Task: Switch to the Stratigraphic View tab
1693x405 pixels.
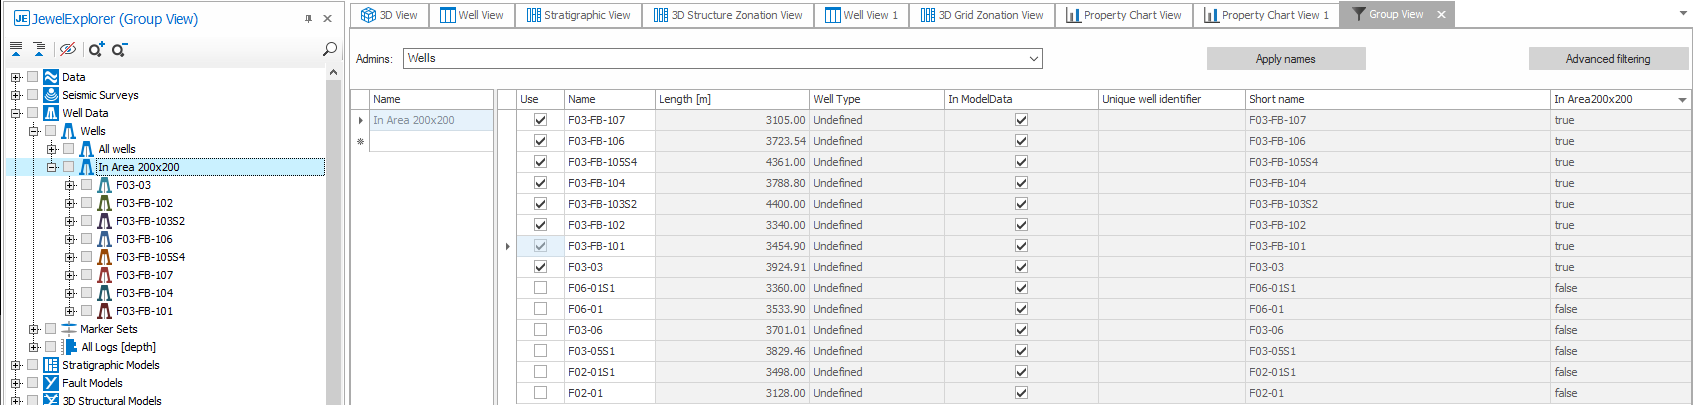Action: [578, 15]
